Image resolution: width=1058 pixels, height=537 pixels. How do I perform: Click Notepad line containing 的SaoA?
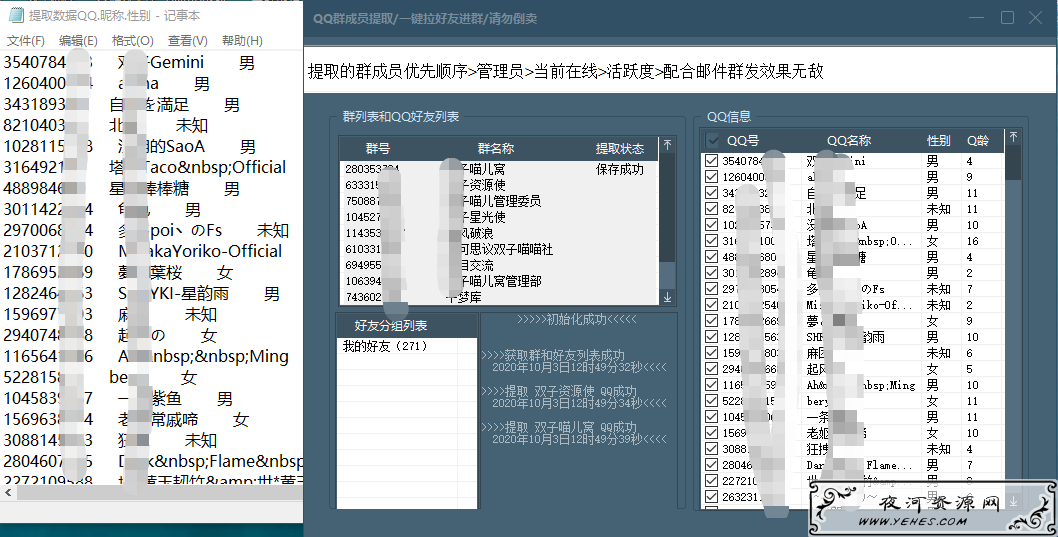[x=129, y=146]
